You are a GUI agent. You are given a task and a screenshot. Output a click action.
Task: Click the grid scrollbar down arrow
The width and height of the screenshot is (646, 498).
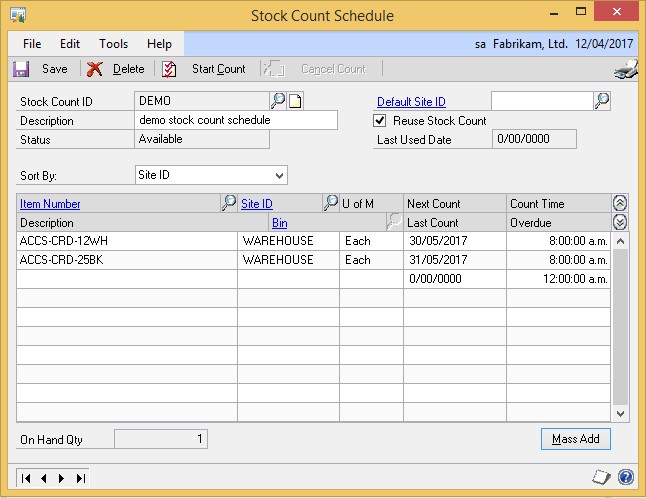(620, 413)
